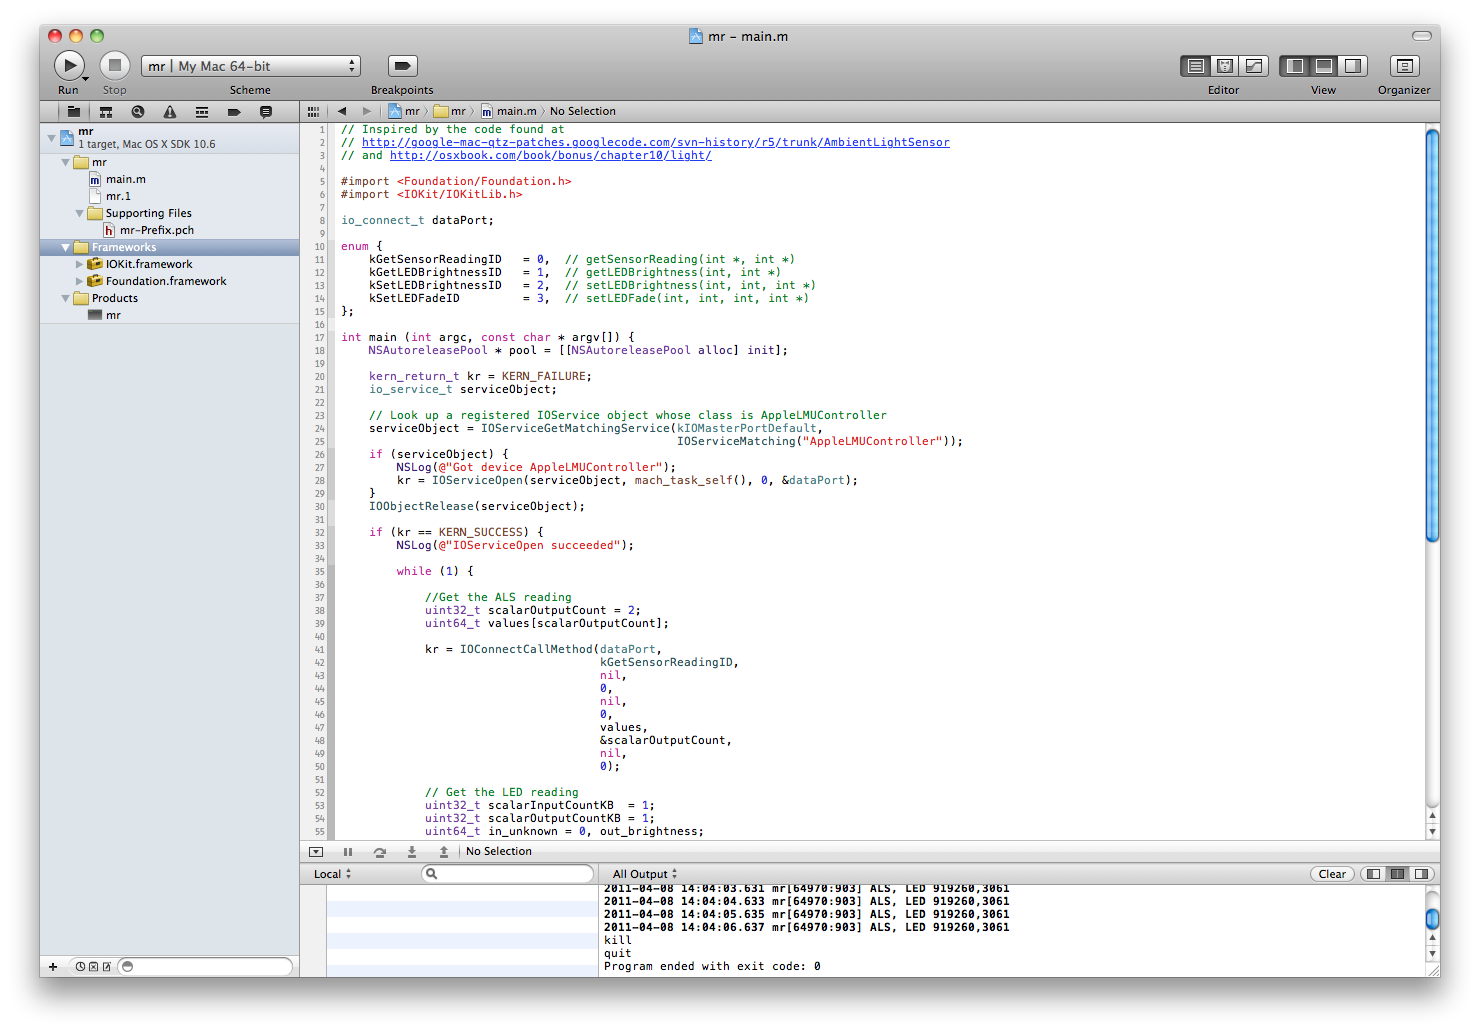Image resolution: width=1480 pixels, height=1032 pixels.
Task: Toggle the bottom Debug area view button
Action: pos(1324,66)
